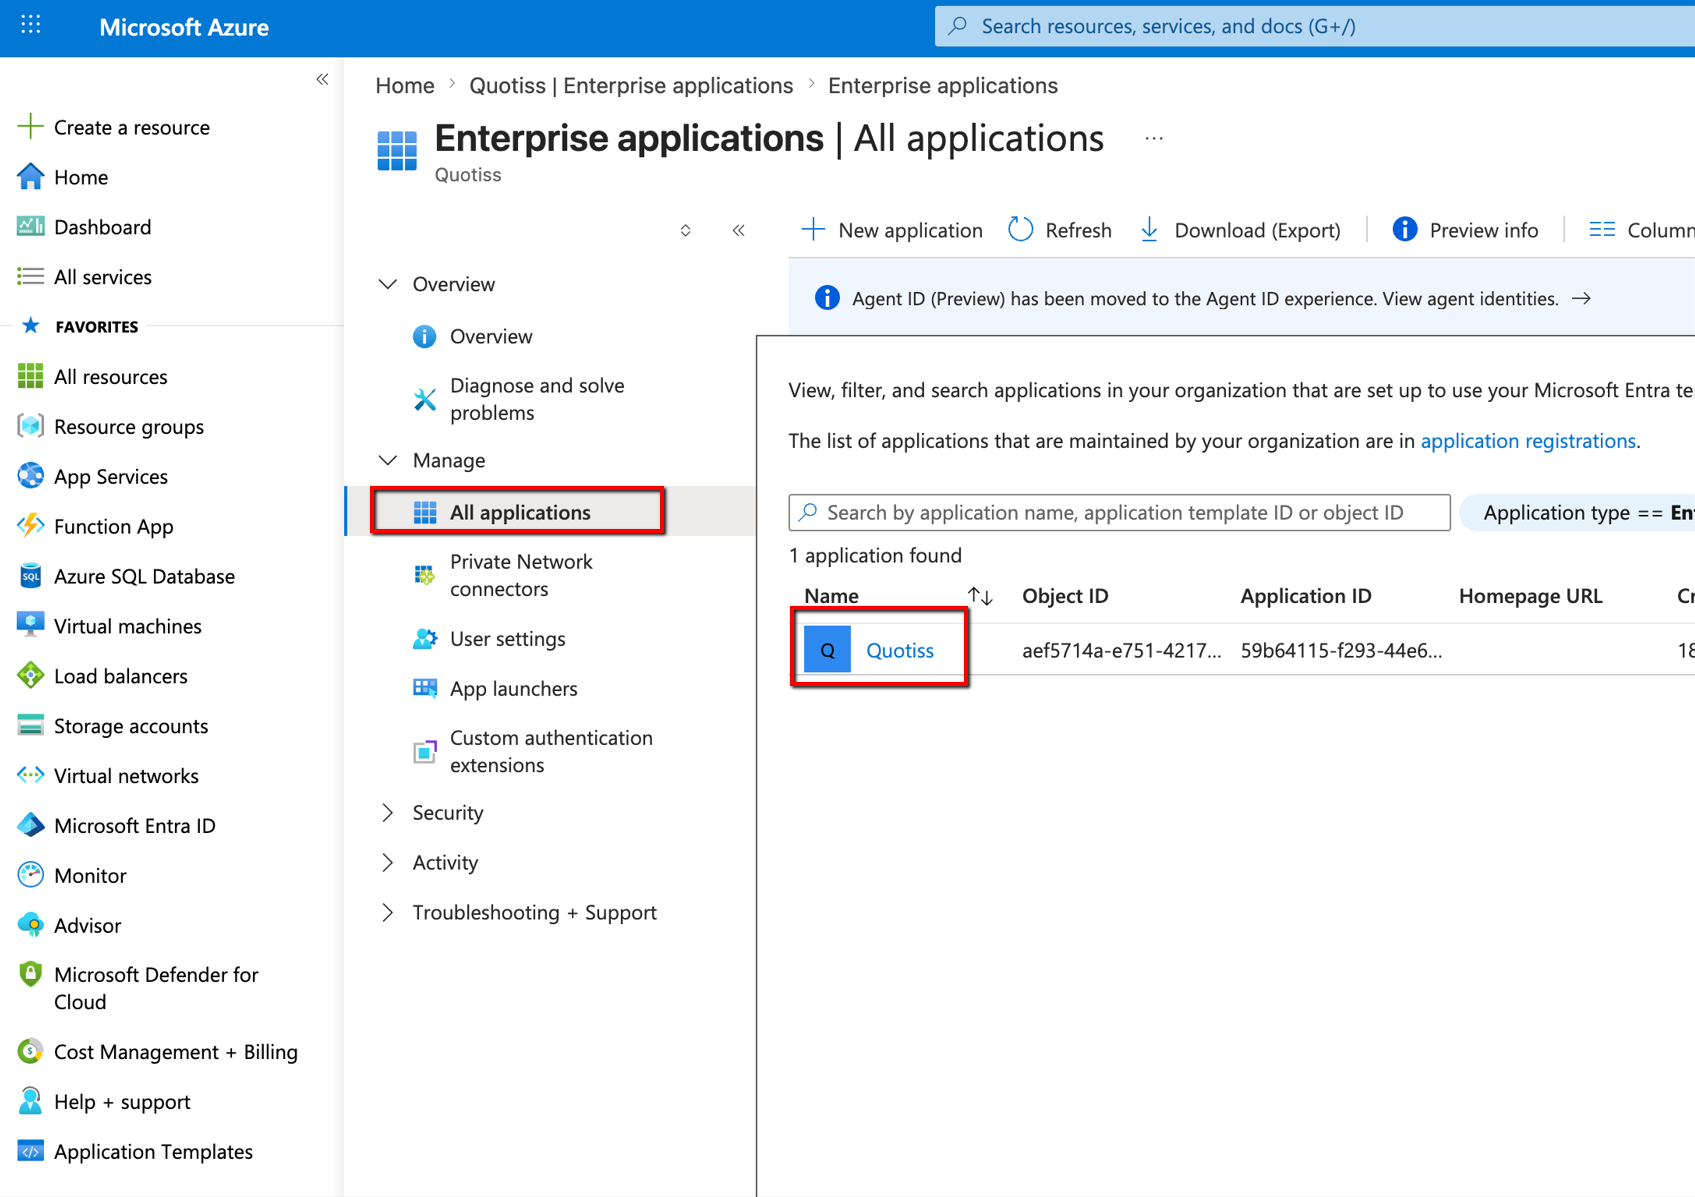Collapse the left portal sidebar
Viewport: 1695px width, 1197px height.
(322, 79)
